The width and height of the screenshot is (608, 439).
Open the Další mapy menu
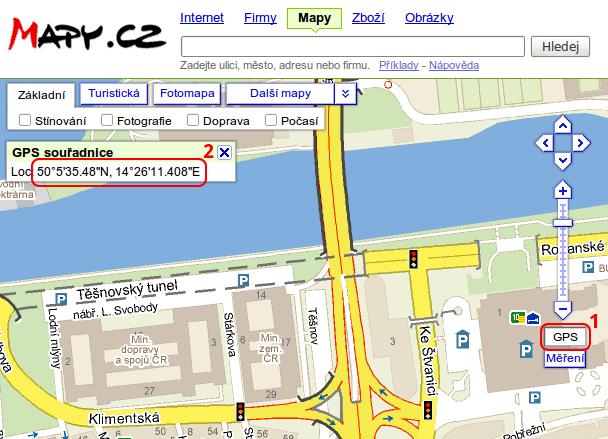pos(280,94)
